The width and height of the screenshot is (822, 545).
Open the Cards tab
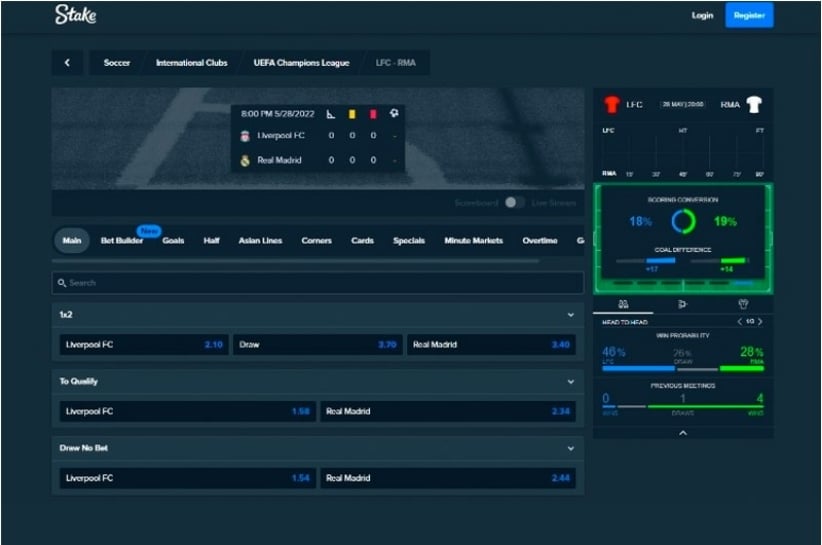coord(362,241)
